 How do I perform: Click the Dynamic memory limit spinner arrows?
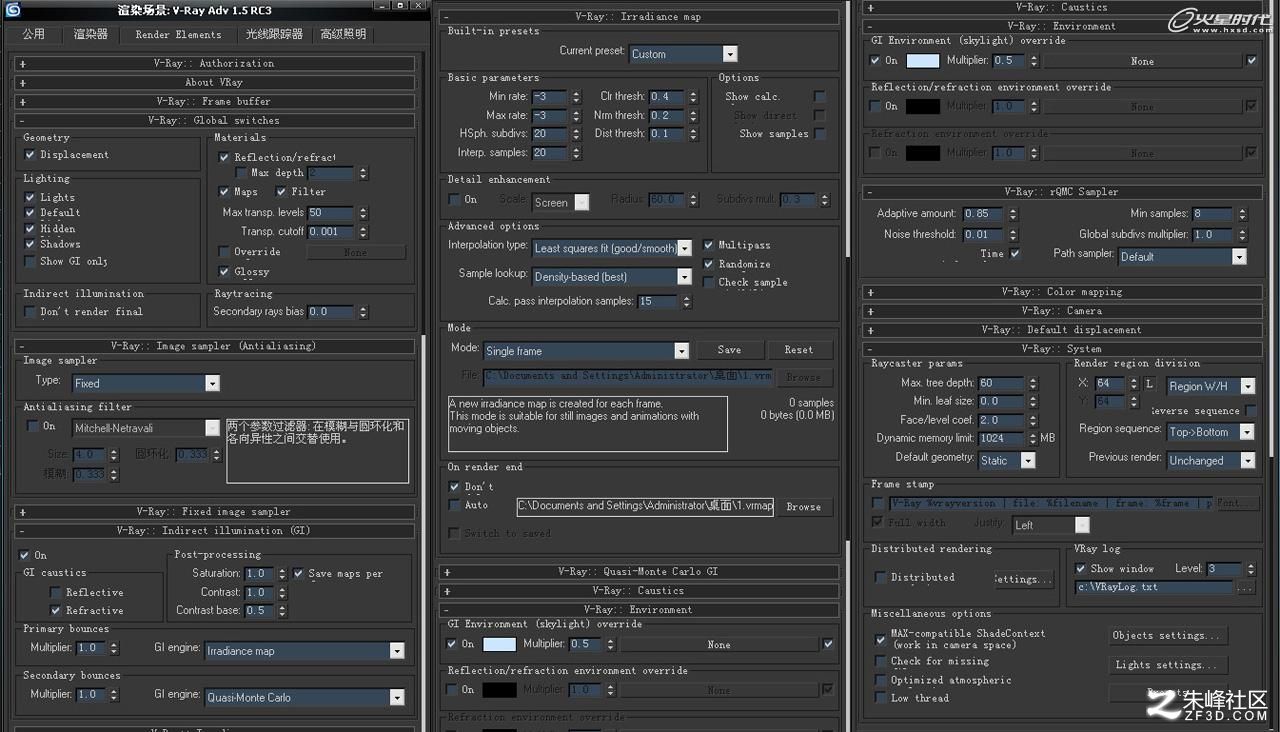pyautogui.click(x=1031, y=438)
